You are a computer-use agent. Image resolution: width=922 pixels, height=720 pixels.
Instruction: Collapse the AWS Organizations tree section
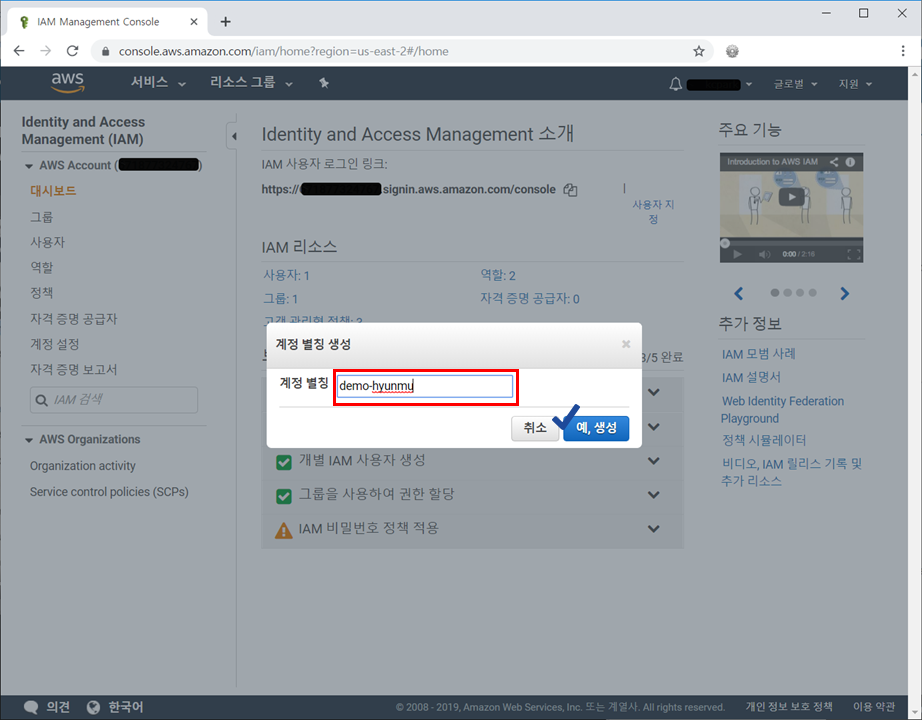point(28,440)
